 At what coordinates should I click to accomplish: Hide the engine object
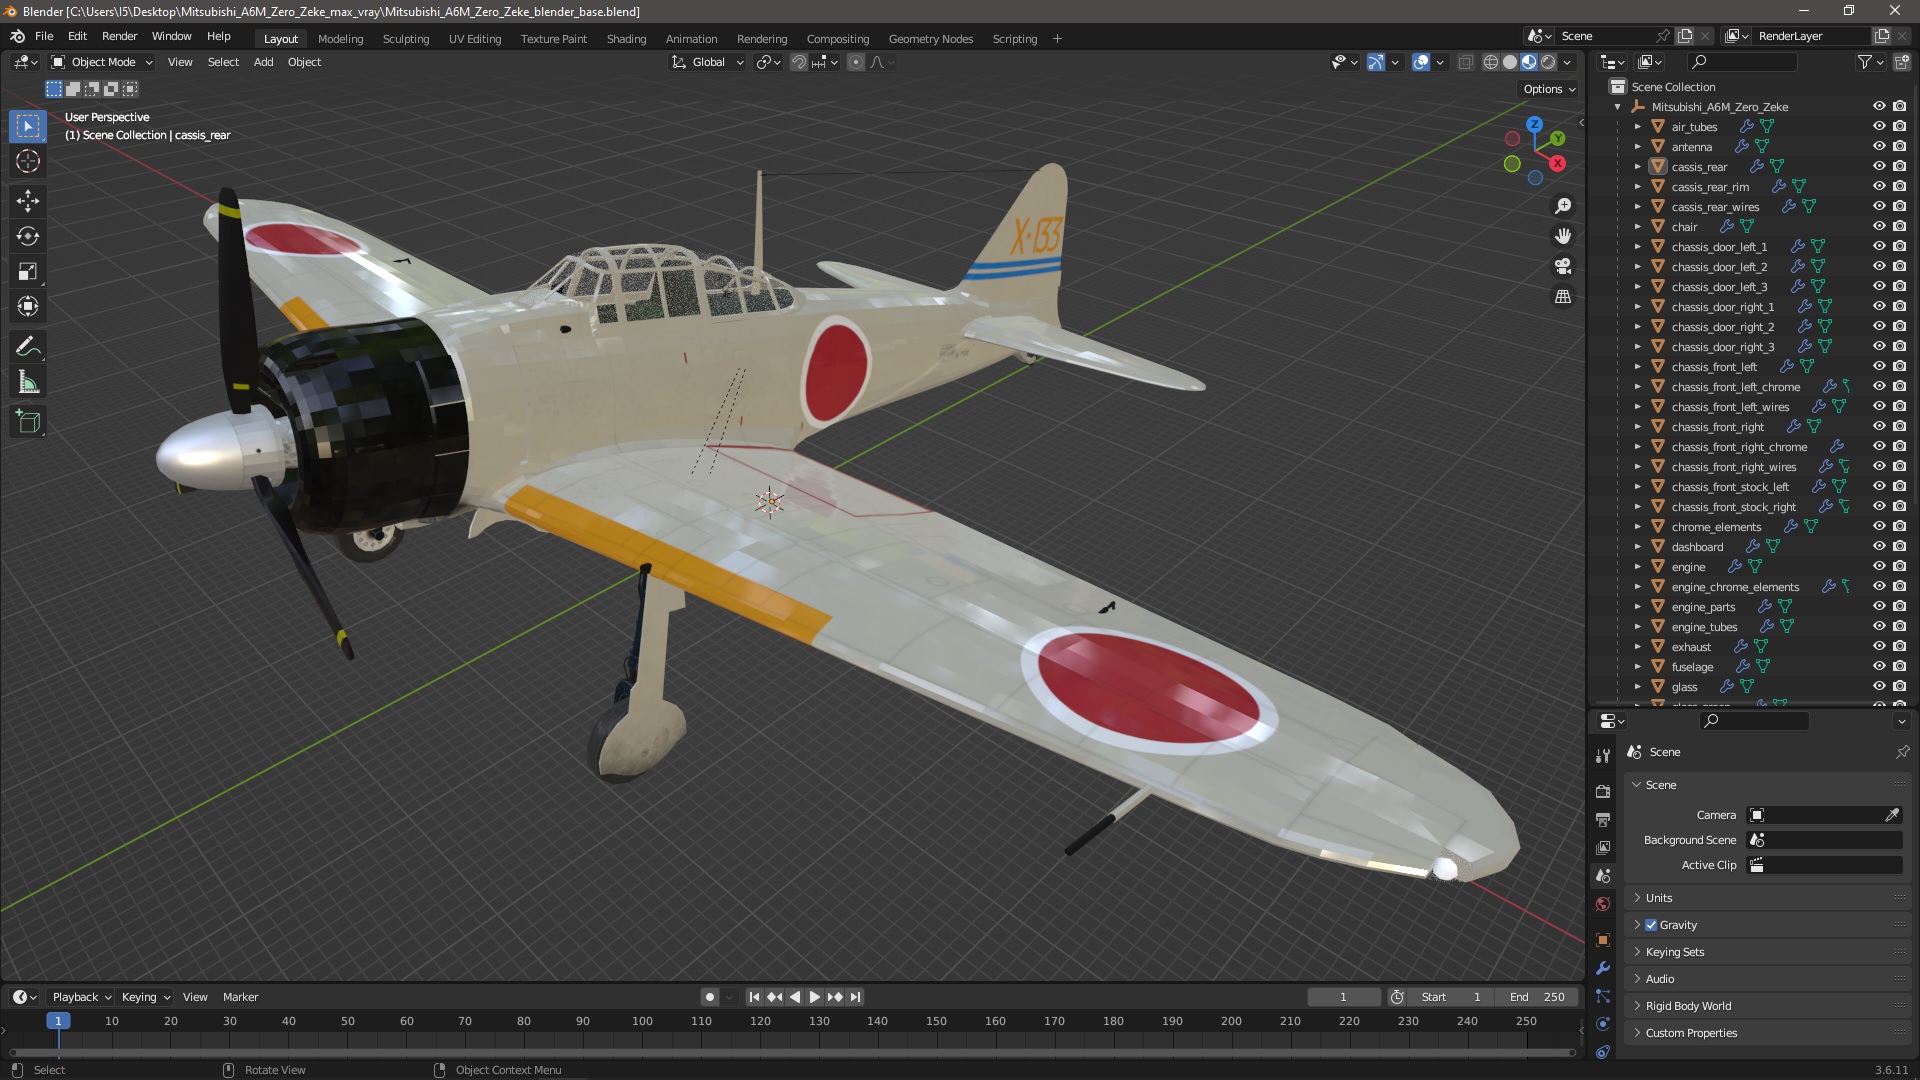[1879, 566]
